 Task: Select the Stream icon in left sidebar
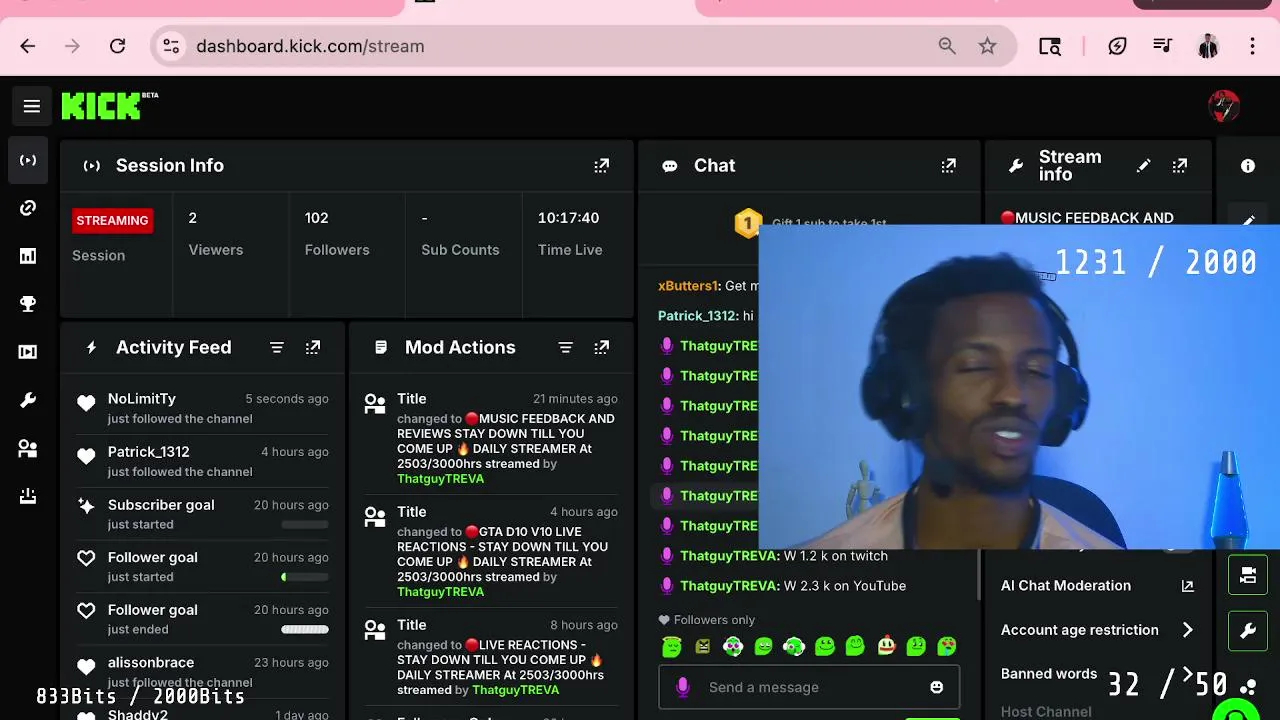tap(28, 160)
